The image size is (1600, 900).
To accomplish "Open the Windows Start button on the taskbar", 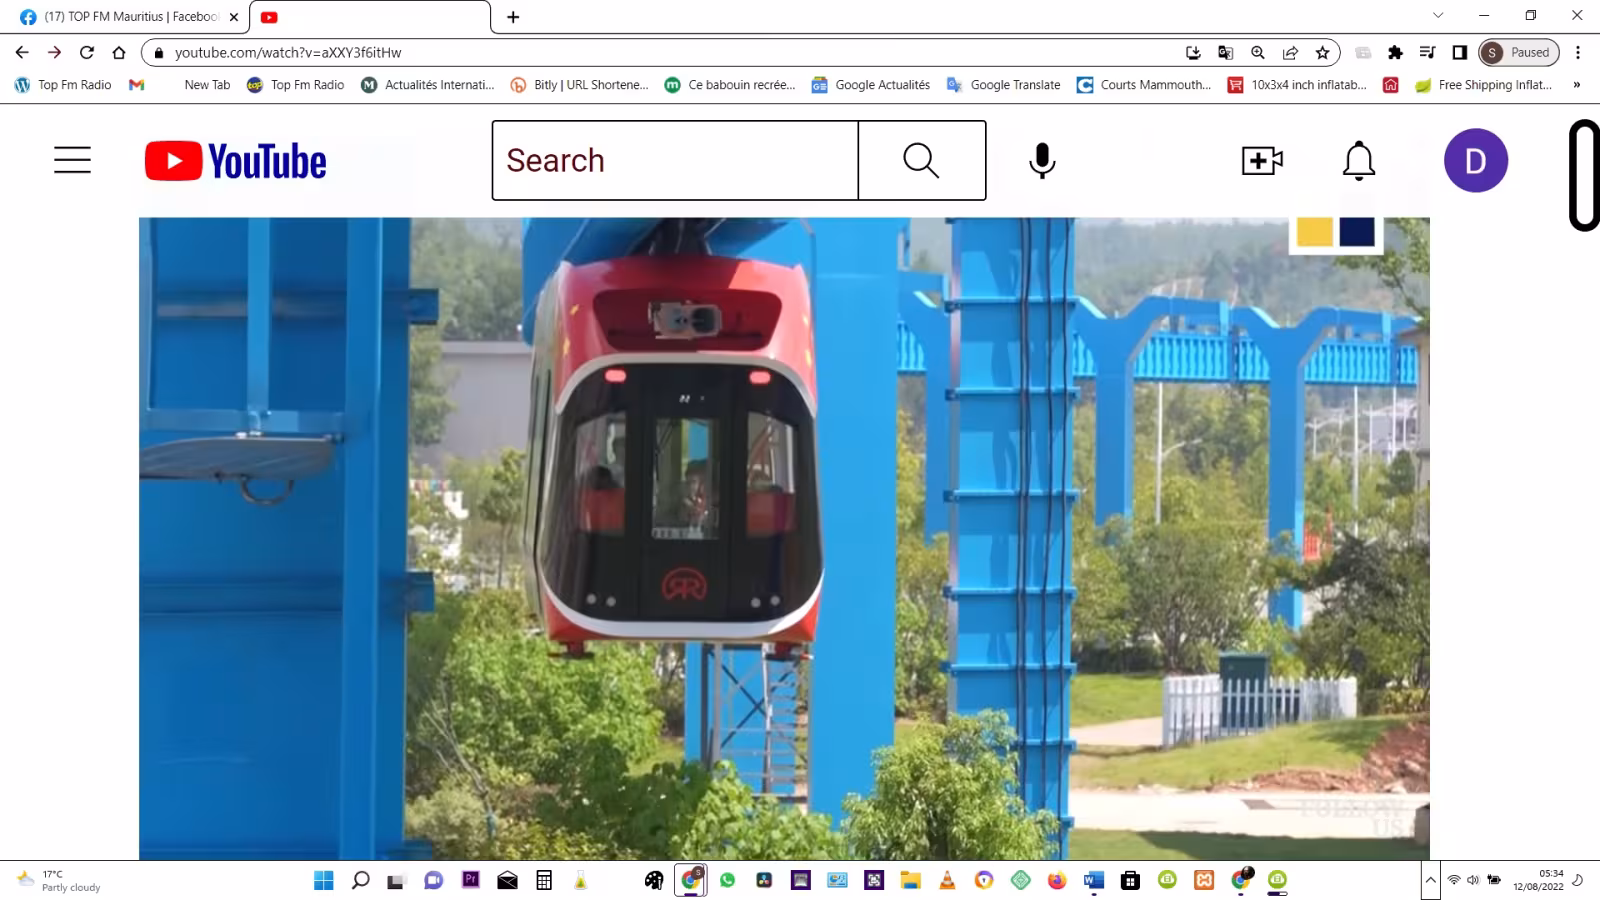I will point(324,880).
